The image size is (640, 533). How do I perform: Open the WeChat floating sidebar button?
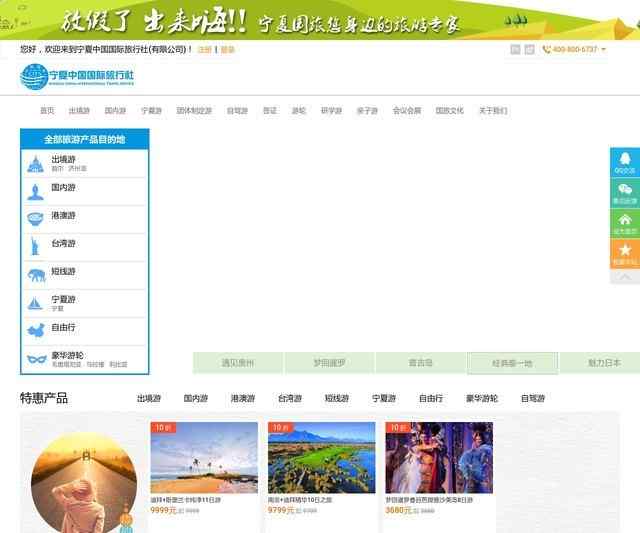625,193
